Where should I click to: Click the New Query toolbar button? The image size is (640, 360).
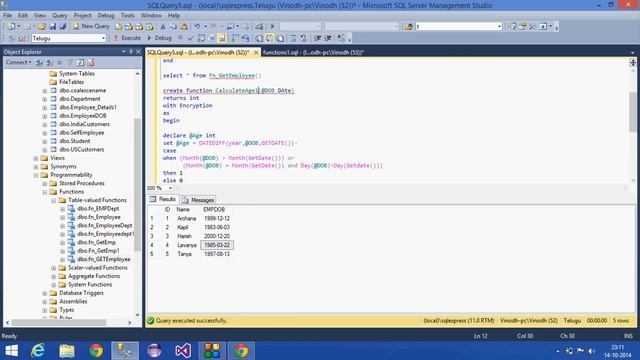tap(91, 26)
